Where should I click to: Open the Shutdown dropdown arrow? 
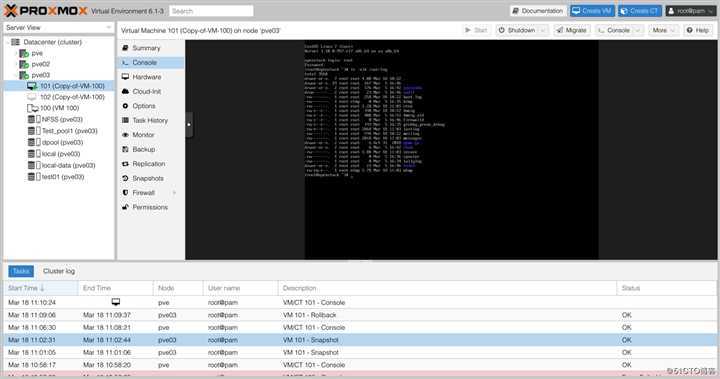coord(543,30)
